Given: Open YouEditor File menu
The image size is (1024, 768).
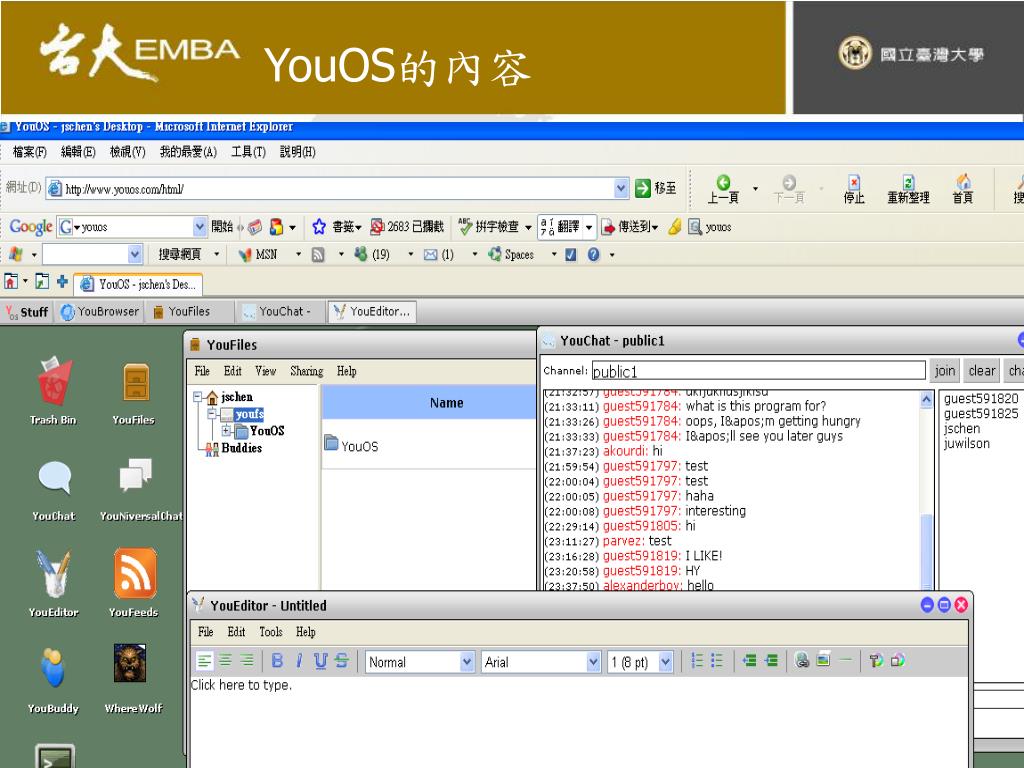Looking at the screenshot, I should (x=206, y=632).
